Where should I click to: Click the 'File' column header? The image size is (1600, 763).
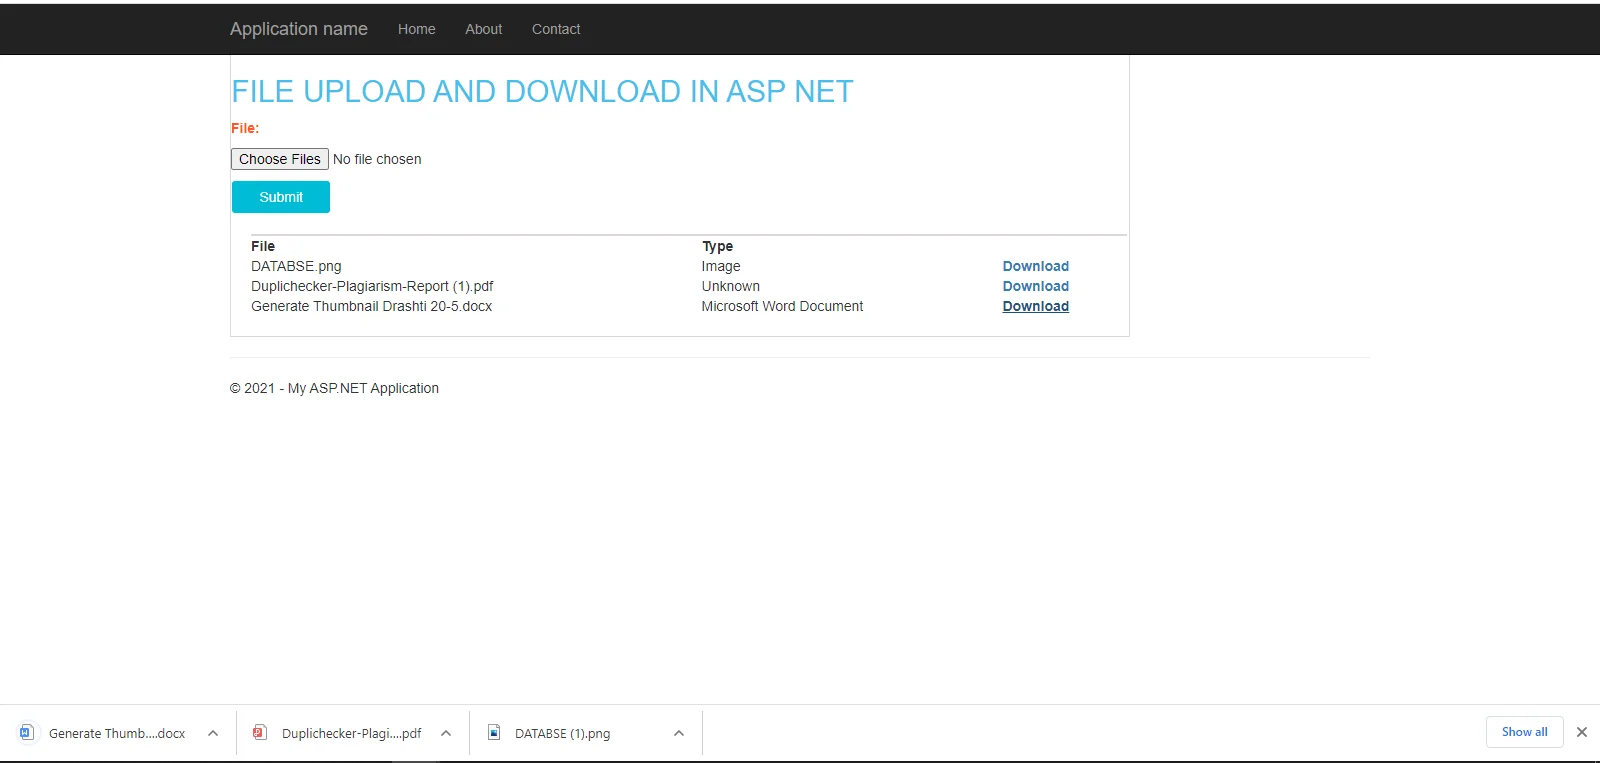click(263, 246)
